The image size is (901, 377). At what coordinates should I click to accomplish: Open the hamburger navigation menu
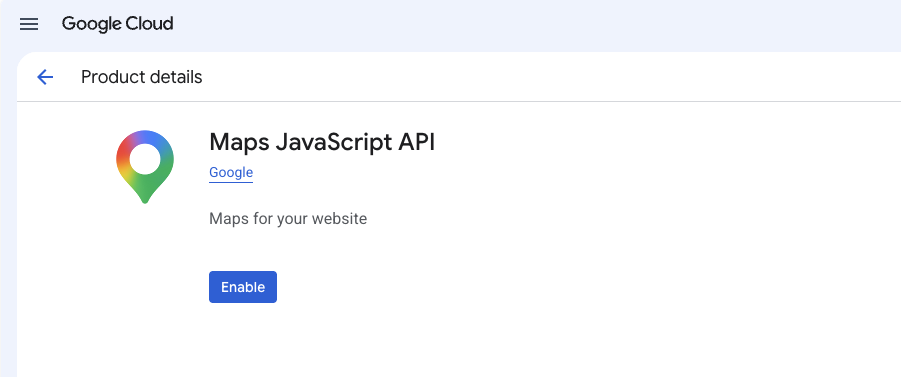(x=29, y=24)
